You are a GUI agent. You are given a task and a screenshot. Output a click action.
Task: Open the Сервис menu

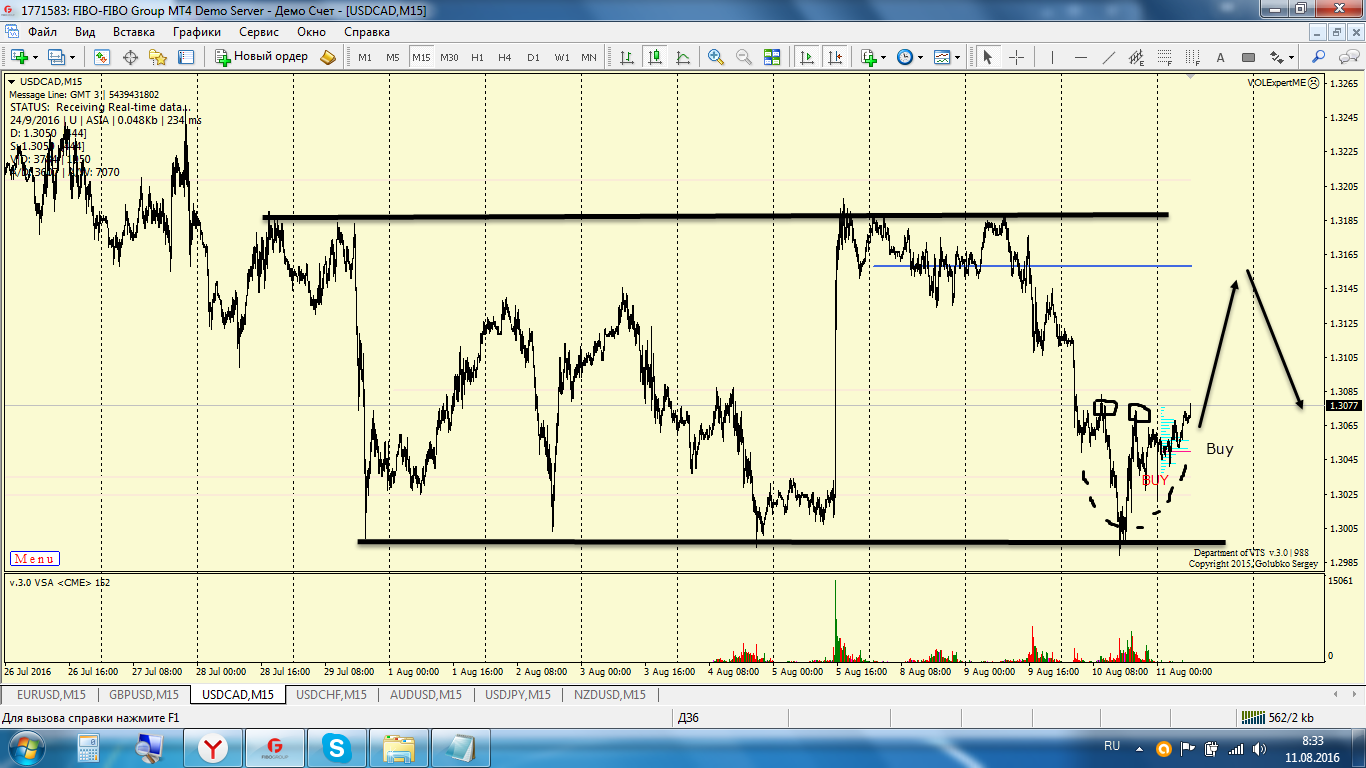pyautogui.click(x=259, y=32)
